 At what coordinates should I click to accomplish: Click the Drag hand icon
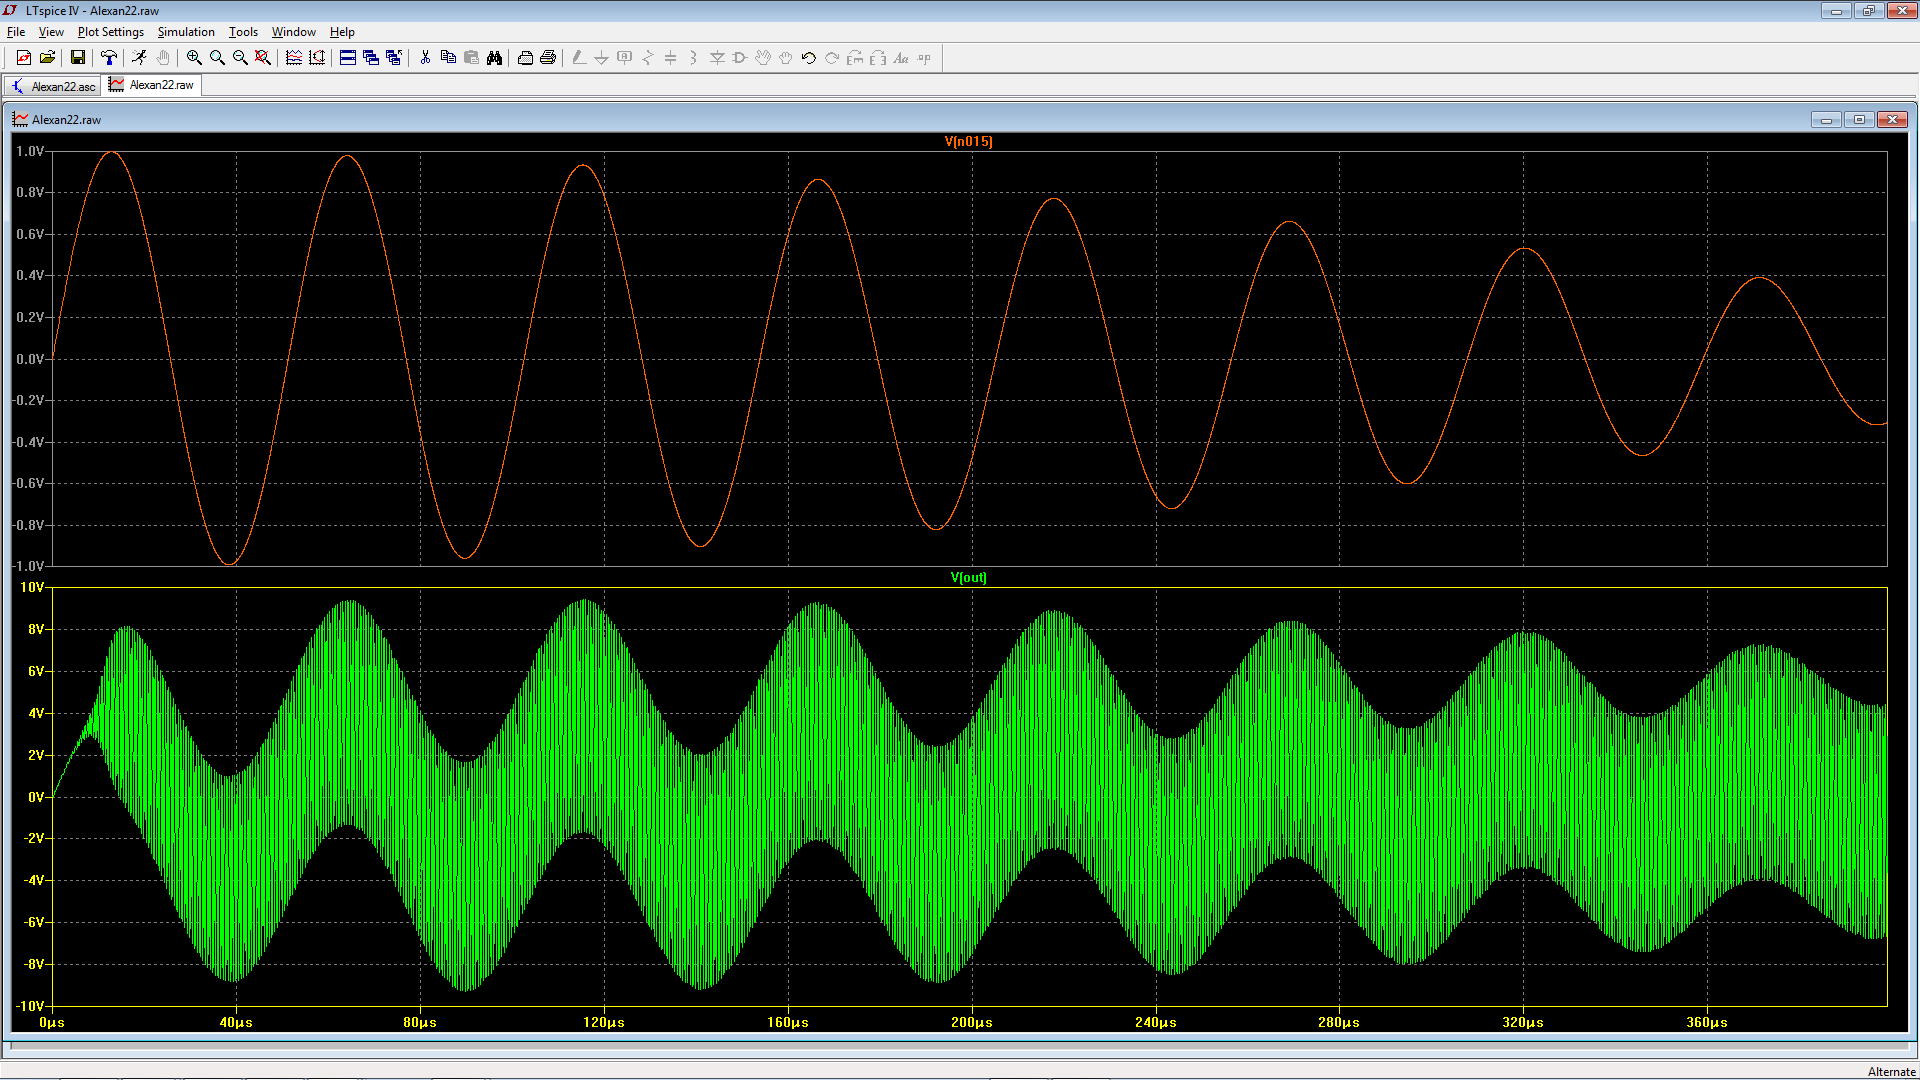pyautogui.click(x=786, y=58)
